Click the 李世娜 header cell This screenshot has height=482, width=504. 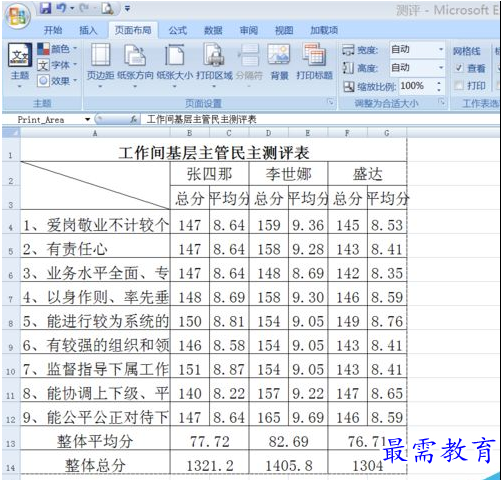(288, 174)
